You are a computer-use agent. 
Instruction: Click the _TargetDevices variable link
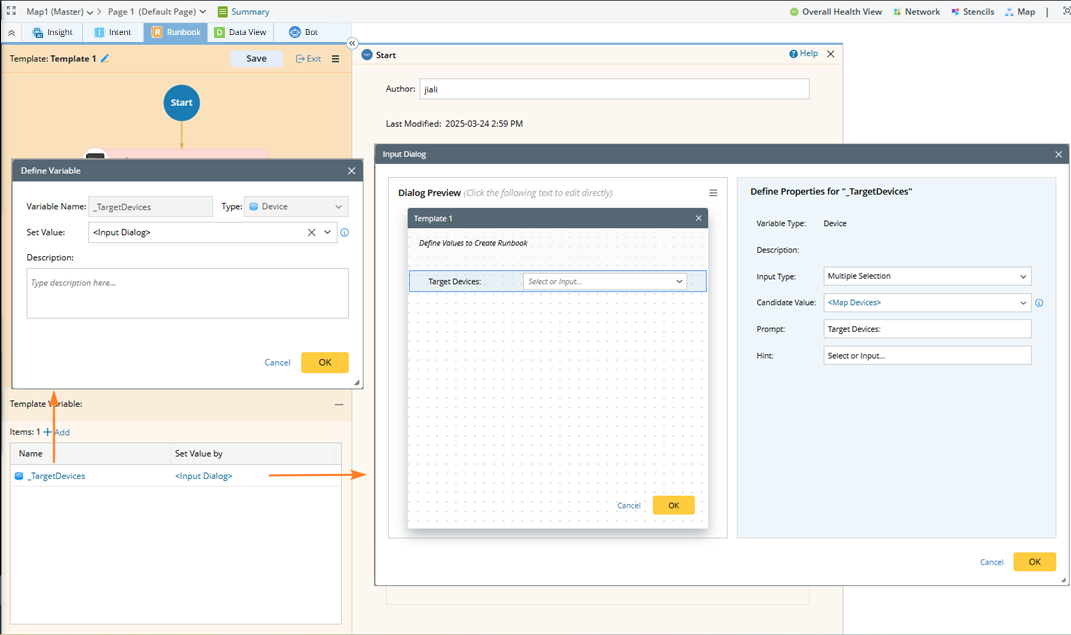click(56, 476)
